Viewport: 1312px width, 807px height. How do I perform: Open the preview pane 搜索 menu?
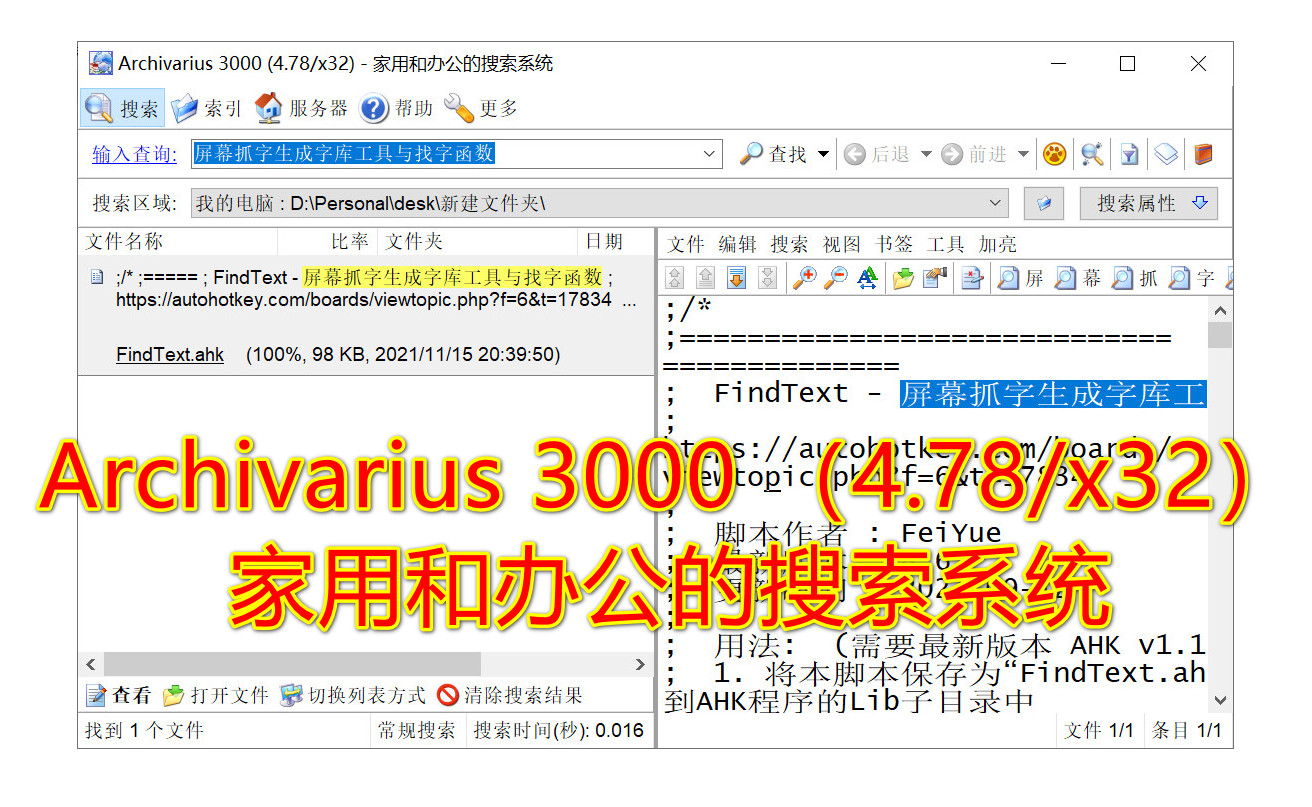[789, 244]
